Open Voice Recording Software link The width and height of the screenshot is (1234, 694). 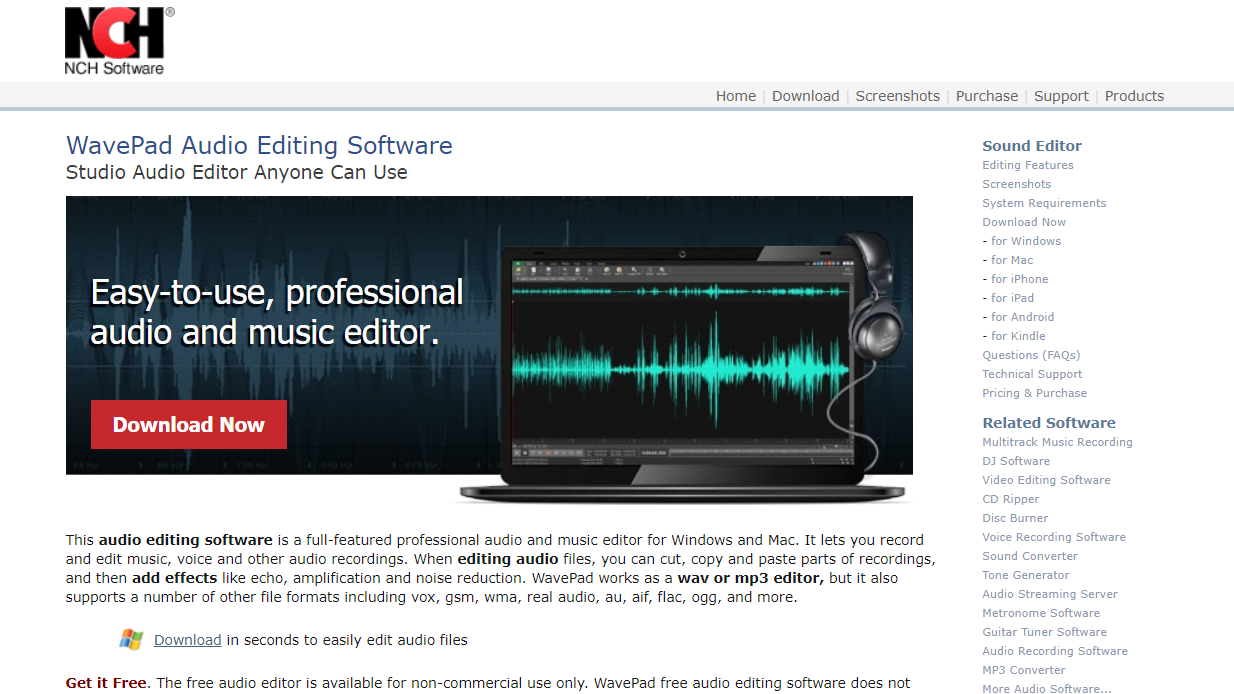point(1054,537)
